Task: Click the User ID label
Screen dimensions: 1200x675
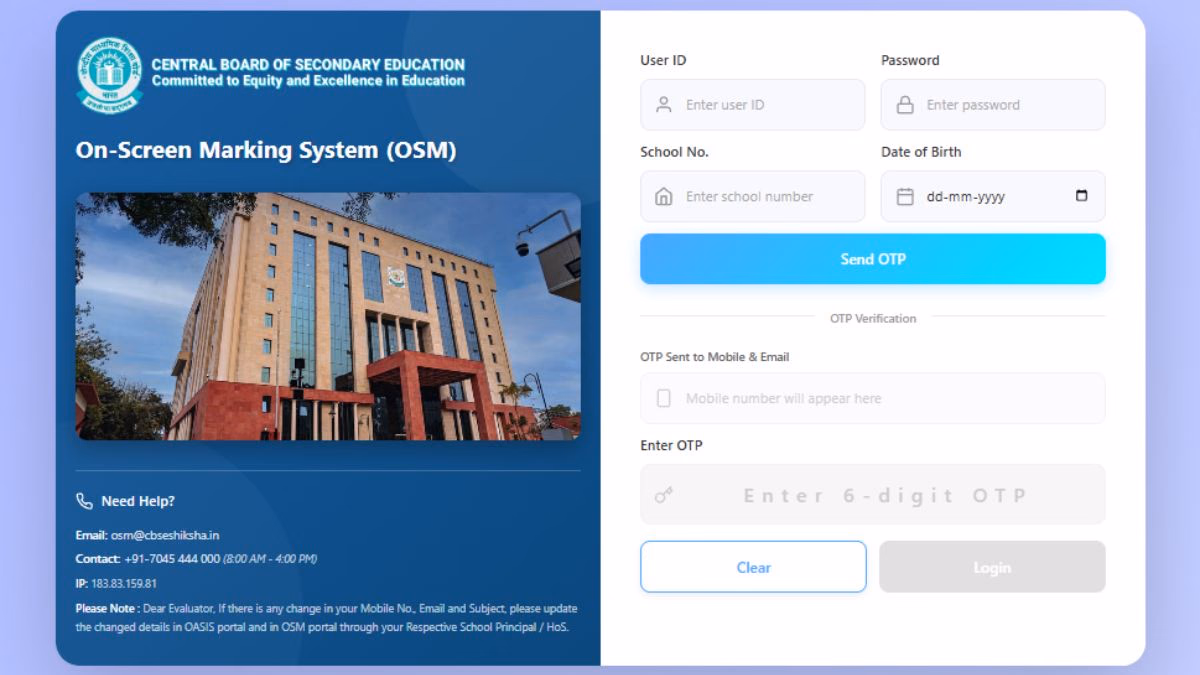Action: coord(663,60)
